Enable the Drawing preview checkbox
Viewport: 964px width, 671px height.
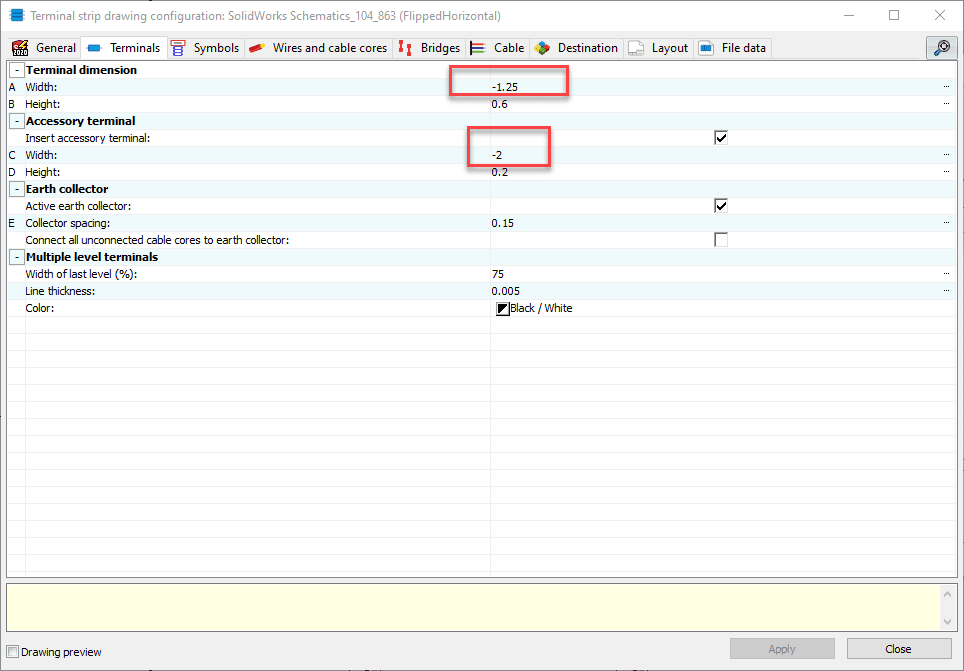(x=13, y=652)
